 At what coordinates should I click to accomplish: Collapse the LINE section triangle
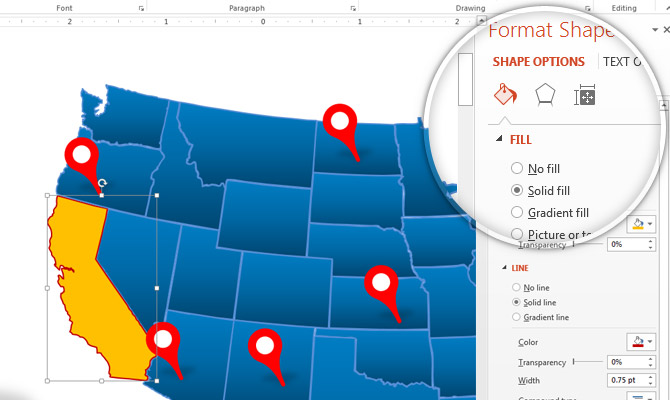504,268
